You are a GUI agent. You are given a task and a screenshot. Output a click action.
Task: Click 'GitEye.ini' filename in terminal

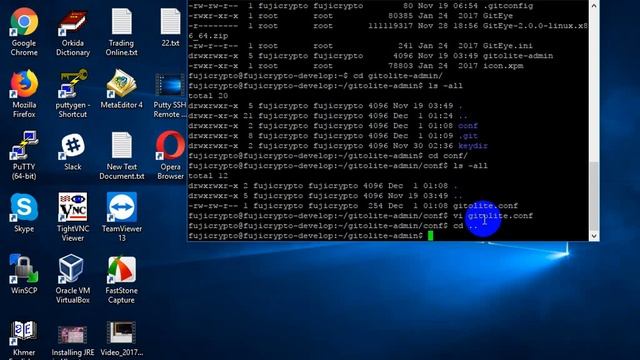[x=507, y=46]
